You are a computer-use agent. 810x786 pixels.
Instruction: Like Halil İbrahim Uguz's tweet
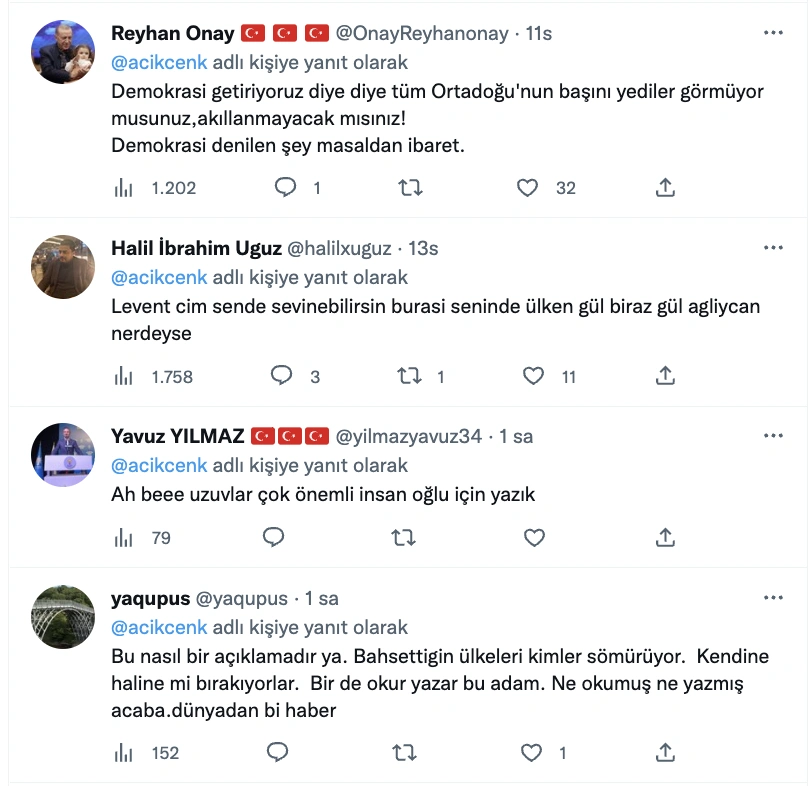click(534, 377)
